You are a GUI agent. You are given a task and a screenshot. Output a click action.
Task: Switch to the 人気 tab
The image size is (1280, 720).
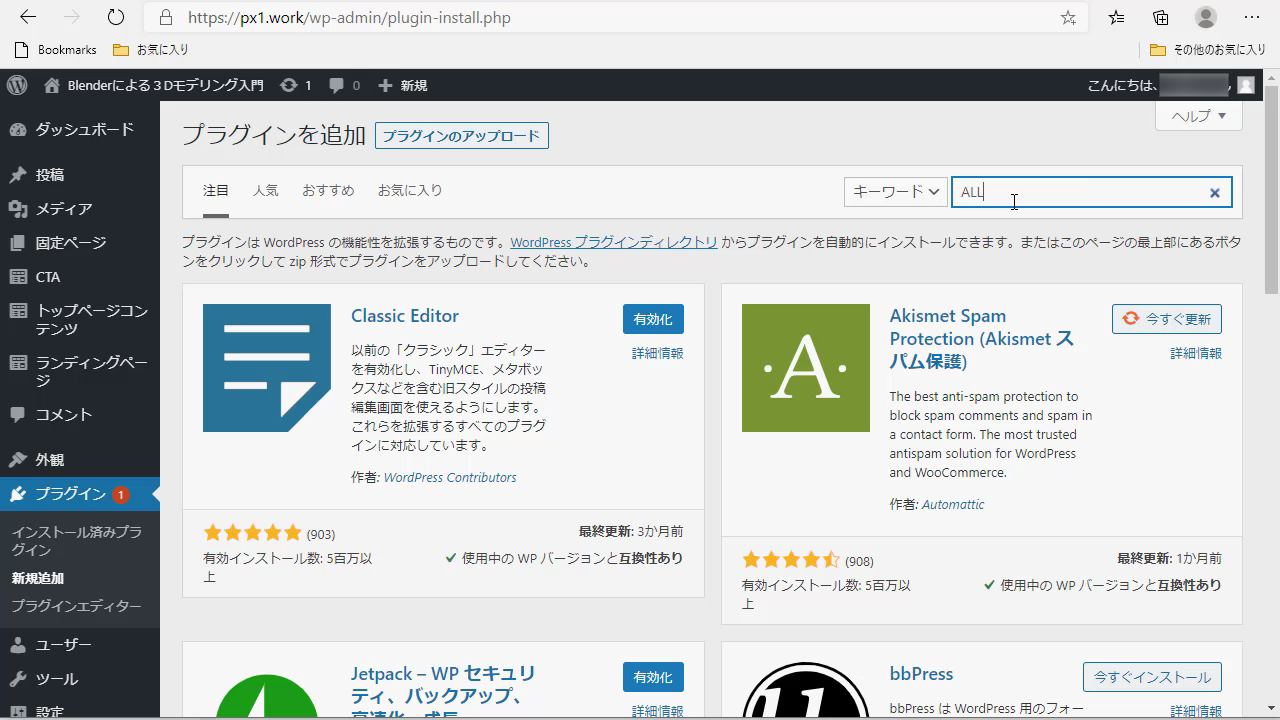[265, 190]
